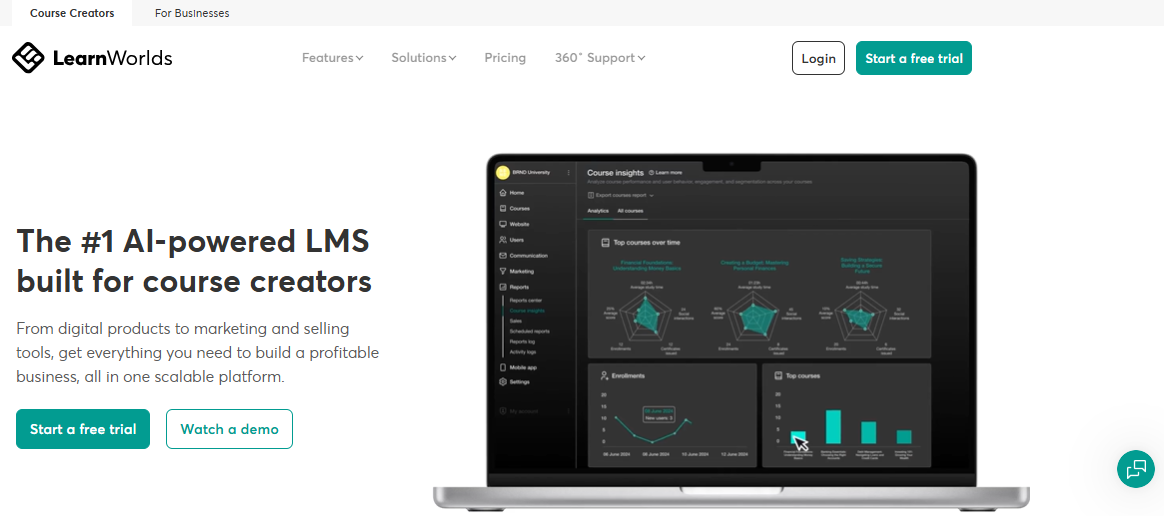Screen dimensions: 1164x516
Task: Open Export courses report dropdown in dashboard
Action: tap(621, 195)
